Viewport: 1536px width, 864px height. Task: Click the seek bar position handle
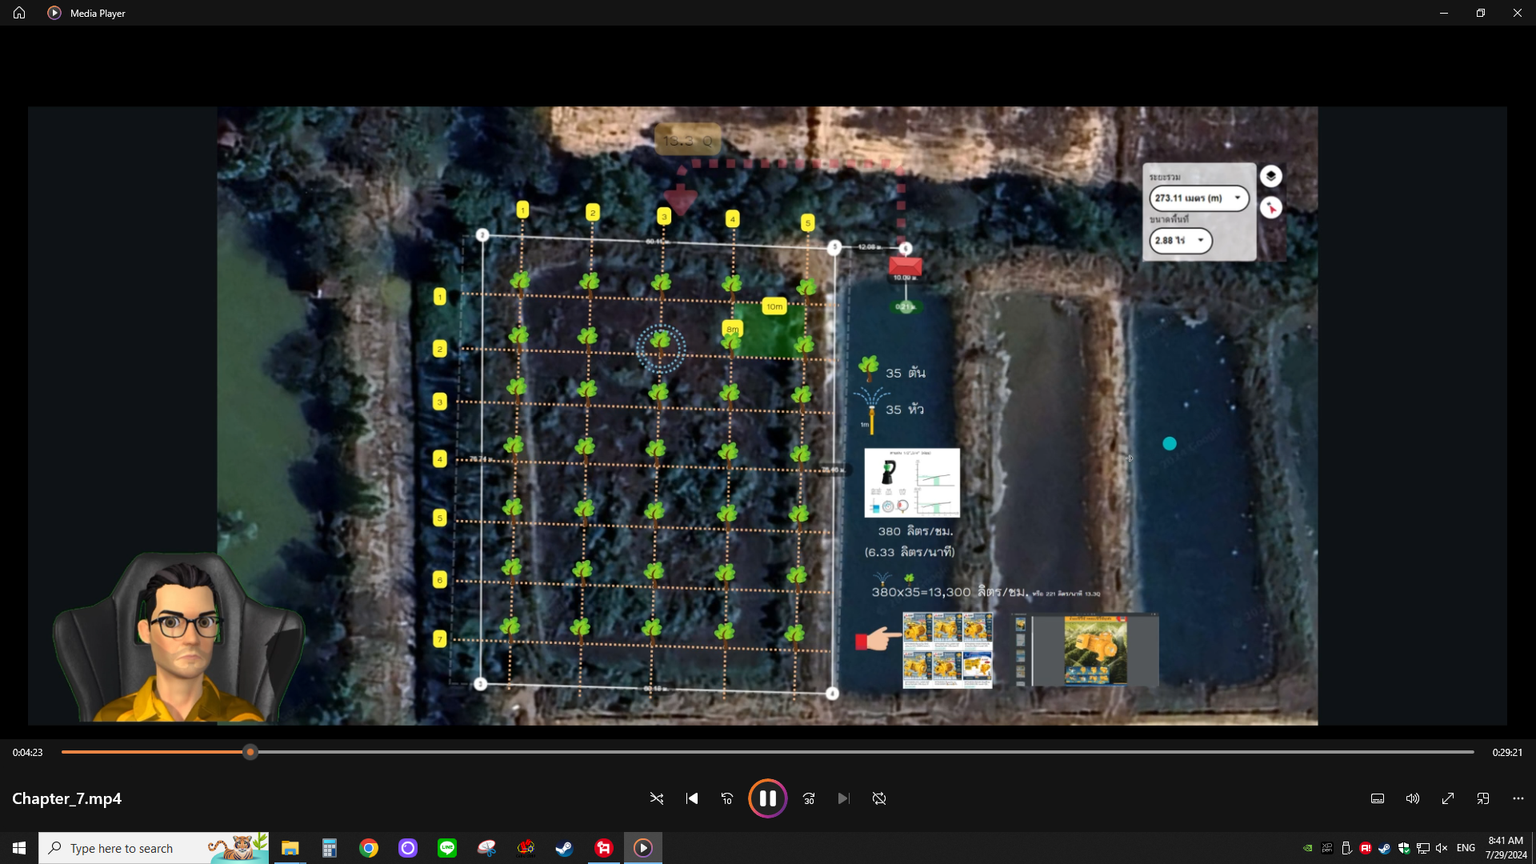coord(250,752)
